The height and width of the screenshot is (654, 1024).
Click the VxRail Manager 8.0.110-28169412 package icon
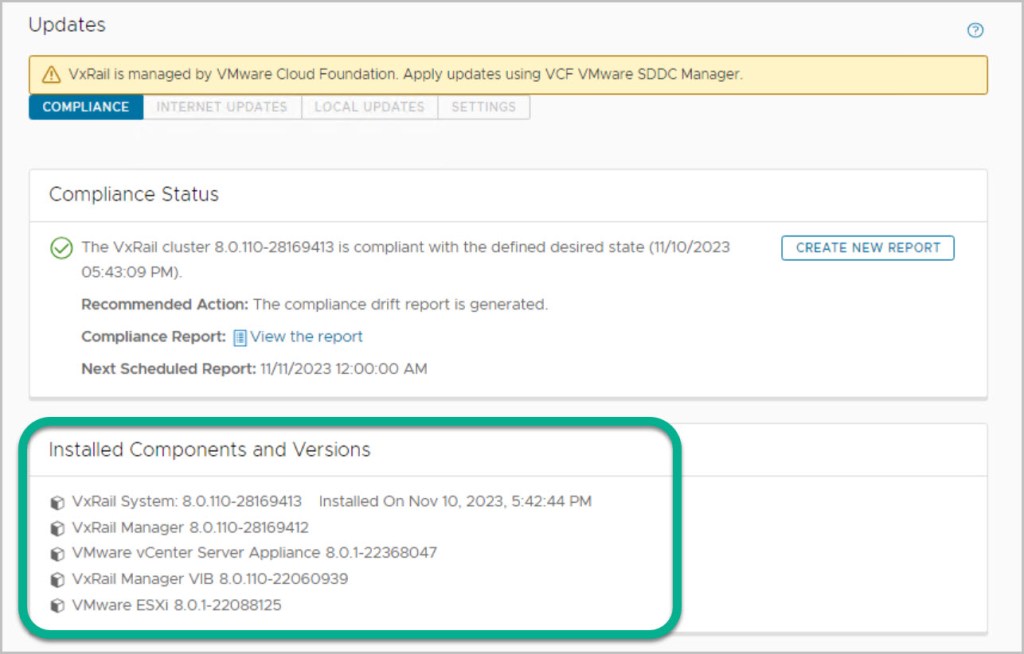(x=58, y=528)
